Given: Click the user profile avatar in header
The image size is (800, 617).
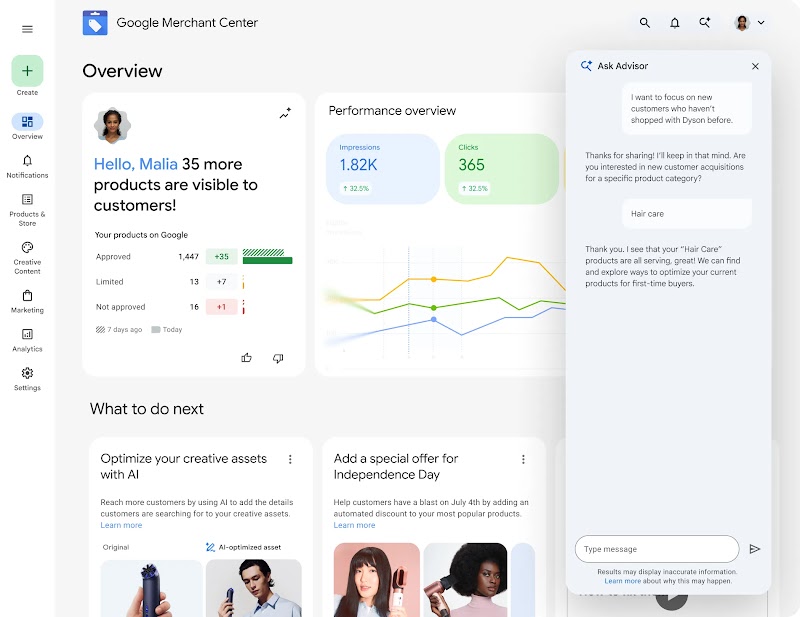Looking at the screenshot, I should click(742, 23).
